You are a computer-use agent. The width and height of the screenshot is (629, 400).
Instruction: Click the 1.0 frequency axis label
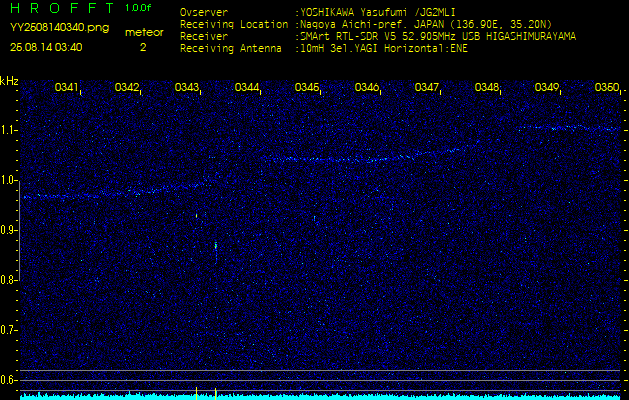tap(8, 180)
